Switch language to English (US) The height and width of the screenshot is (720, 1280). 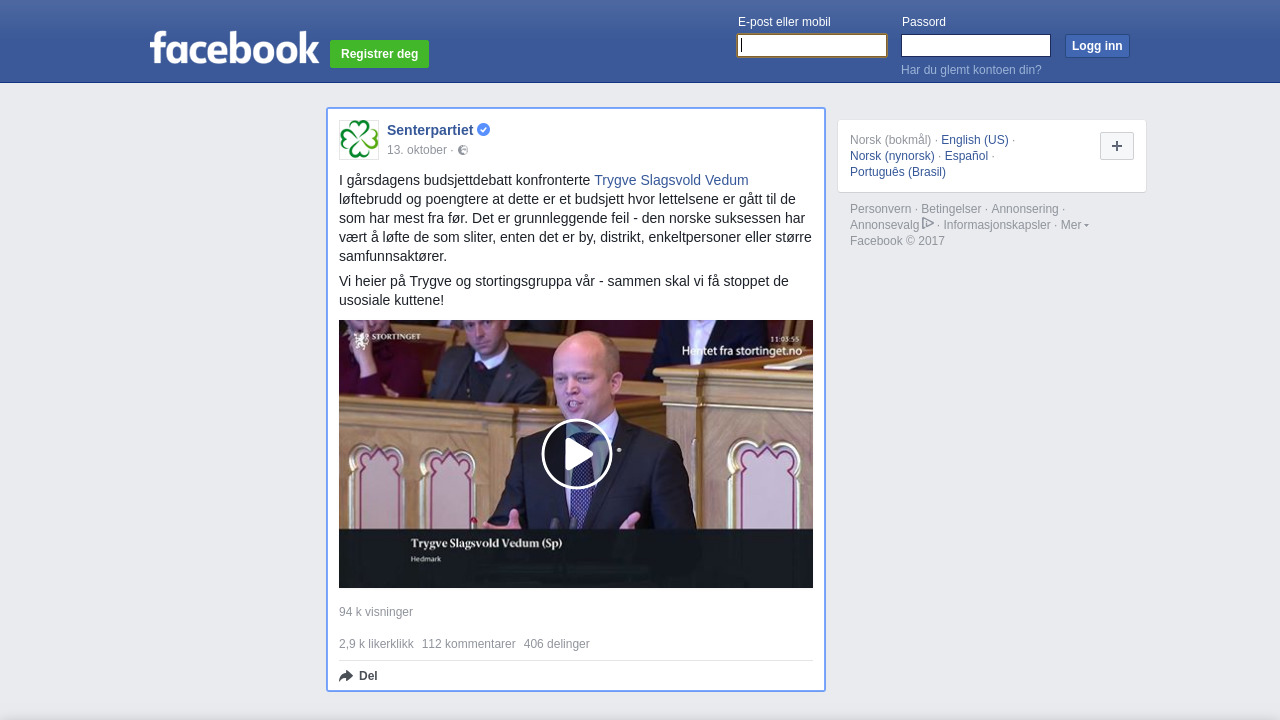pos(975,140)
